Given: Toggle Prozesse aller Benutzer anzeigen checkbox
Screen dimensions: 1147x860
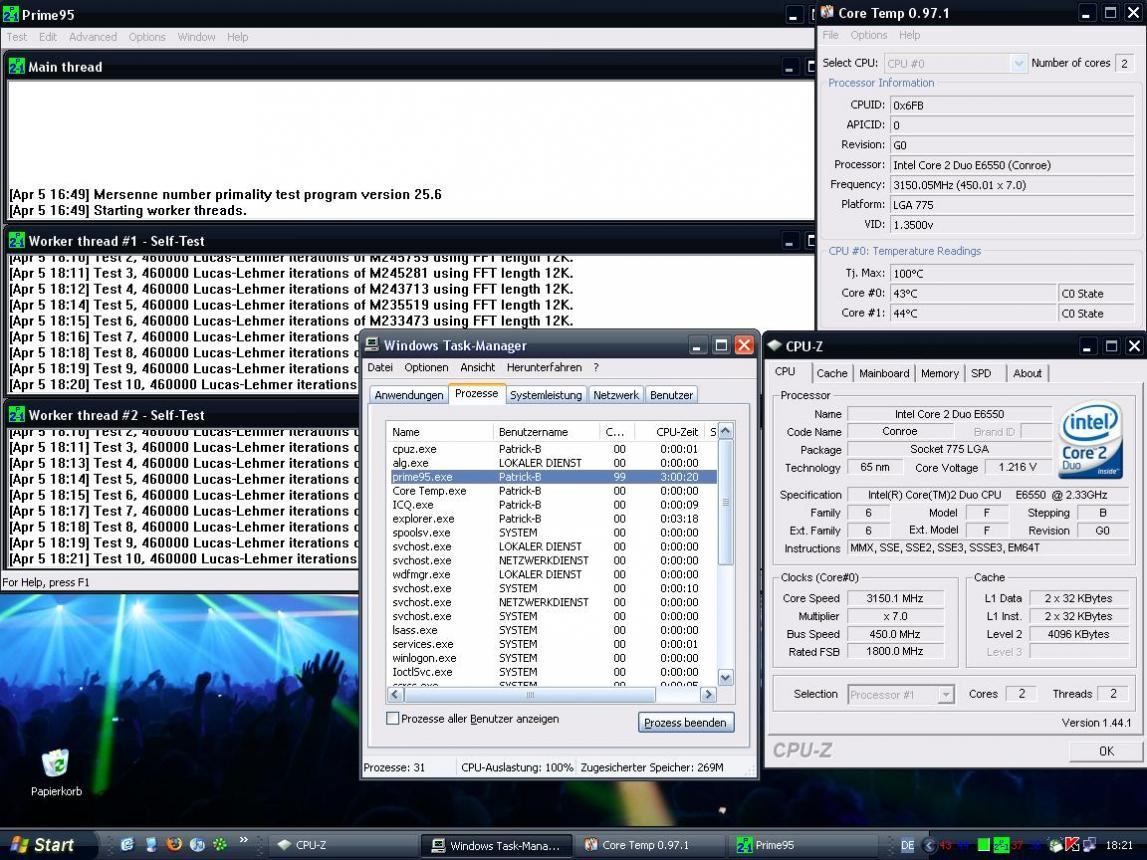Looking at the screenshot, I should coord(393,719).
